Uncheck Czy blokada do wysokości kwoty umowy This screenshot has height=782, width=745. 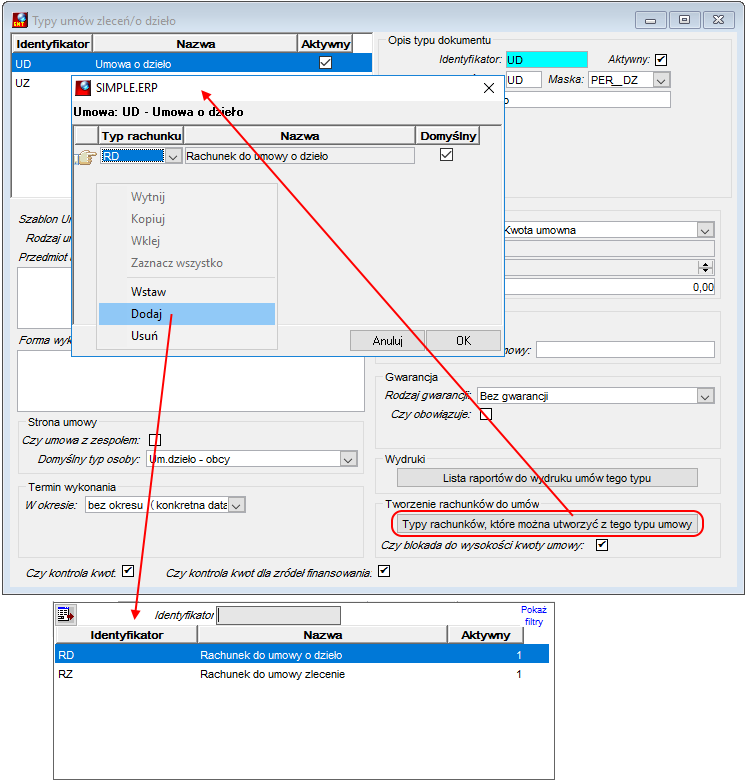point(602,545)
